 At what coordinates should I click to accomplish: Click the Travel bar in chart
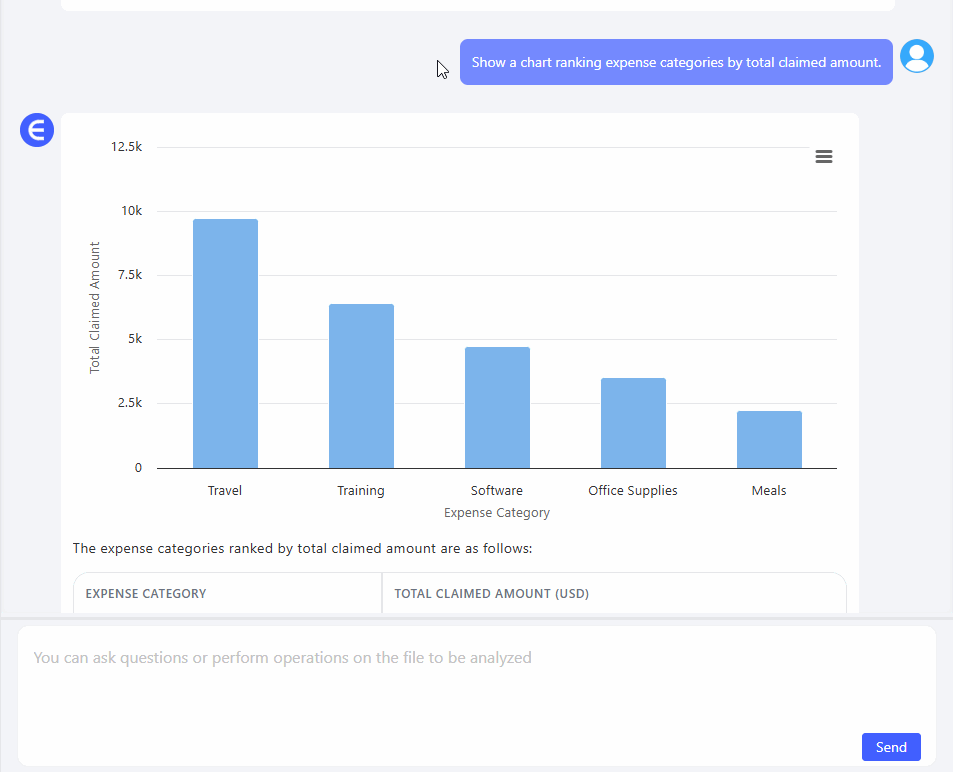(225, 343)
